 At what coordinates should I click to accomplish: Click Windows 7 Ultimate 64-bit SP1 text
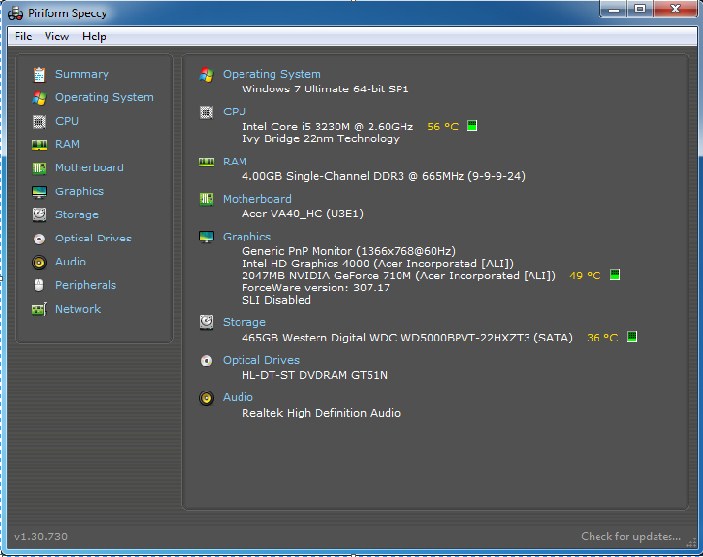[x=325, y=89]
